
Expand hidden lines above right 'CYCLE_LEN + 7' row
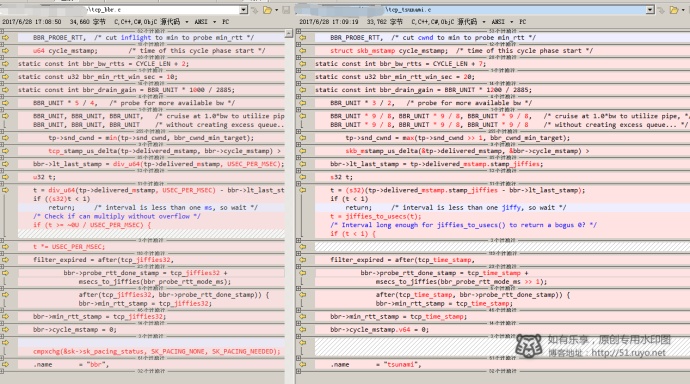tap(298, 57)
